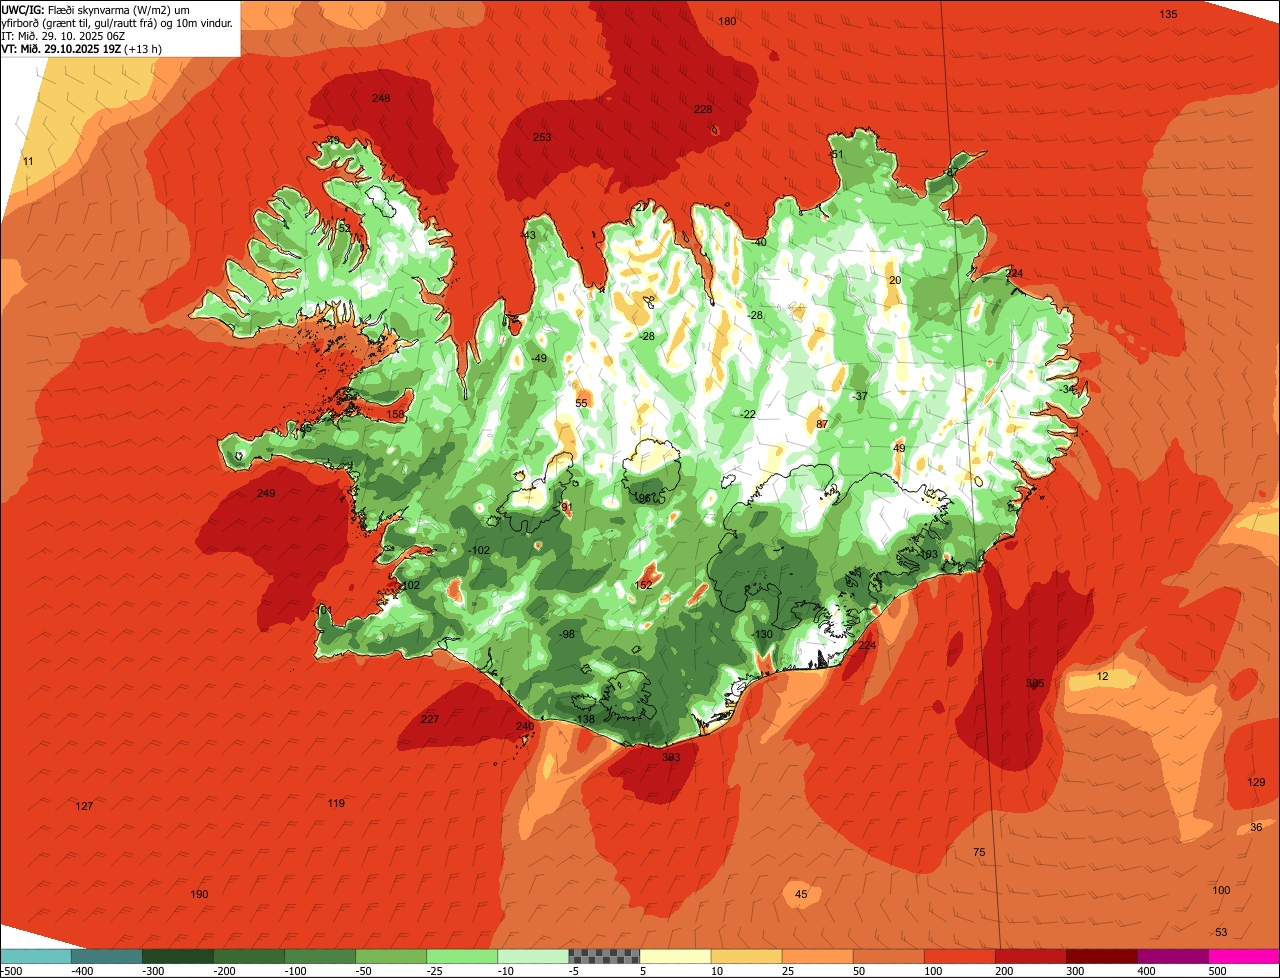This screenshot has width=1280, height=978.
Task: Click the red 200 to 300 legend swatch
Action: 1030,956
